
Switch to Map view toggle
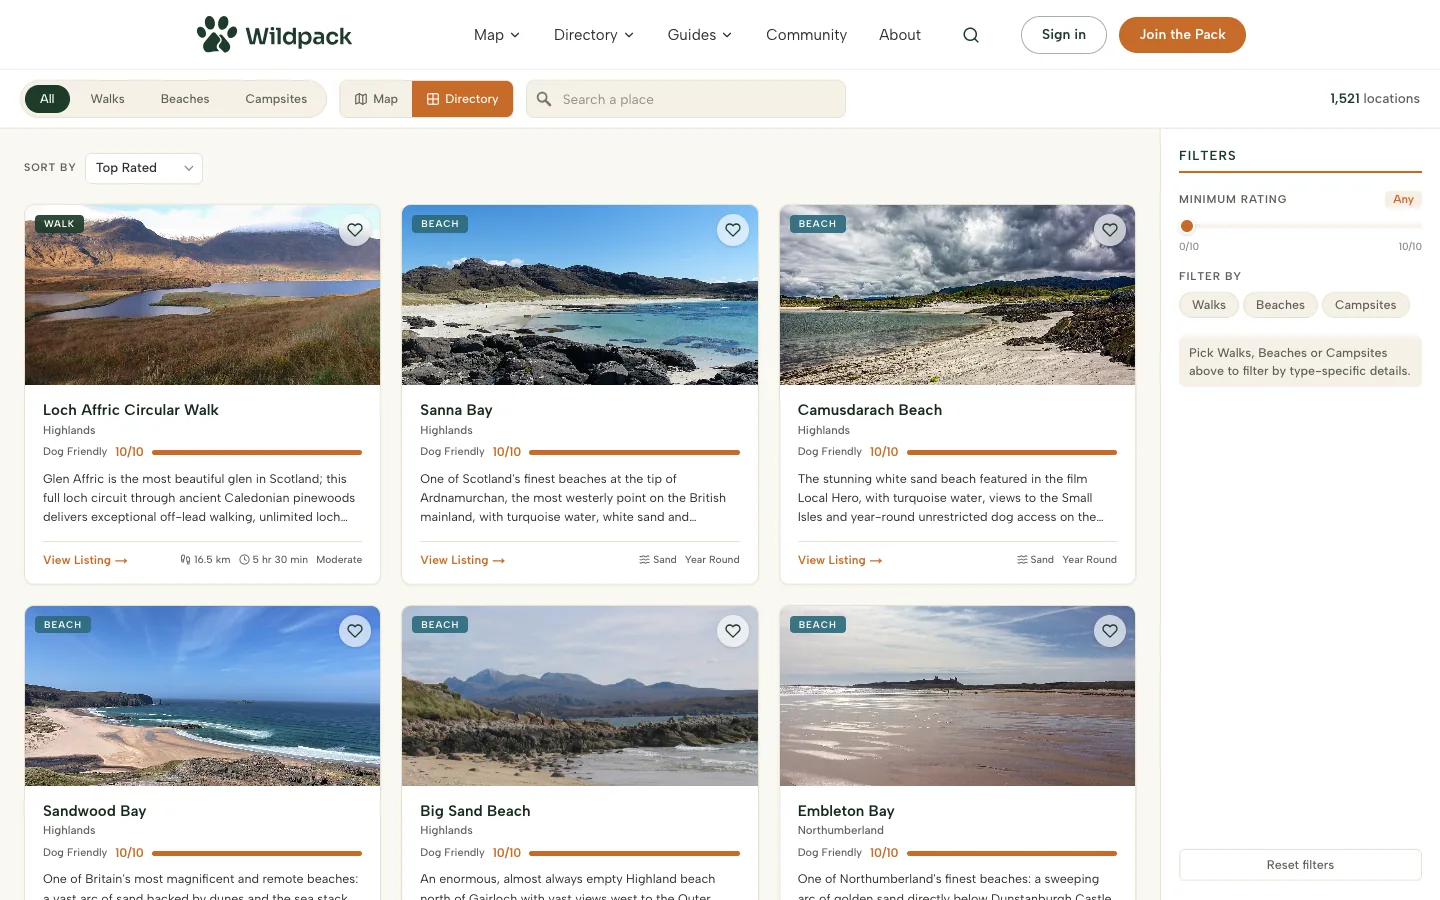click(x=376, y=99)
